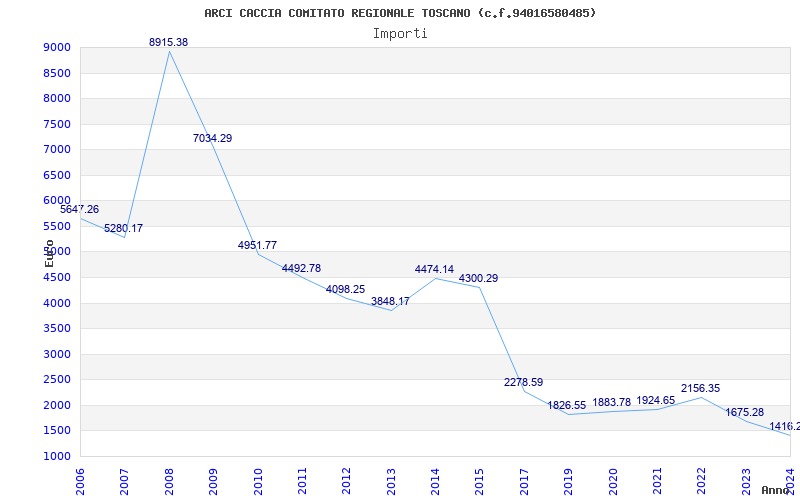Click the 1675.28 data label
The height and width of the screenshot is (500, 800).
coord(744,412)
